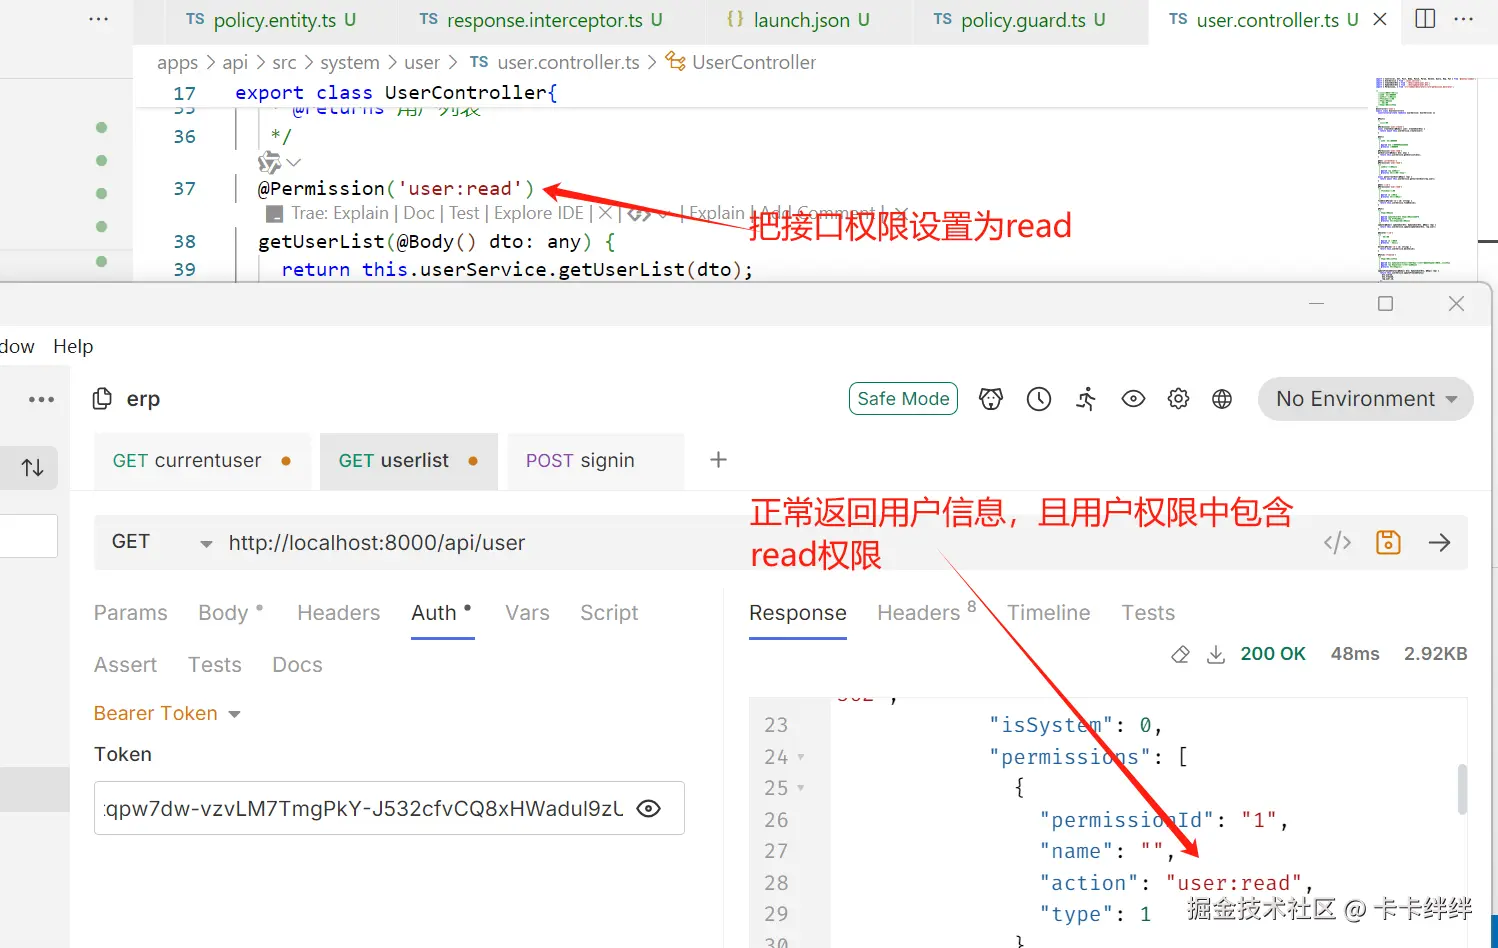Download the response to file
Viewport: 1498px width, 948px height.
point(1216,654)
